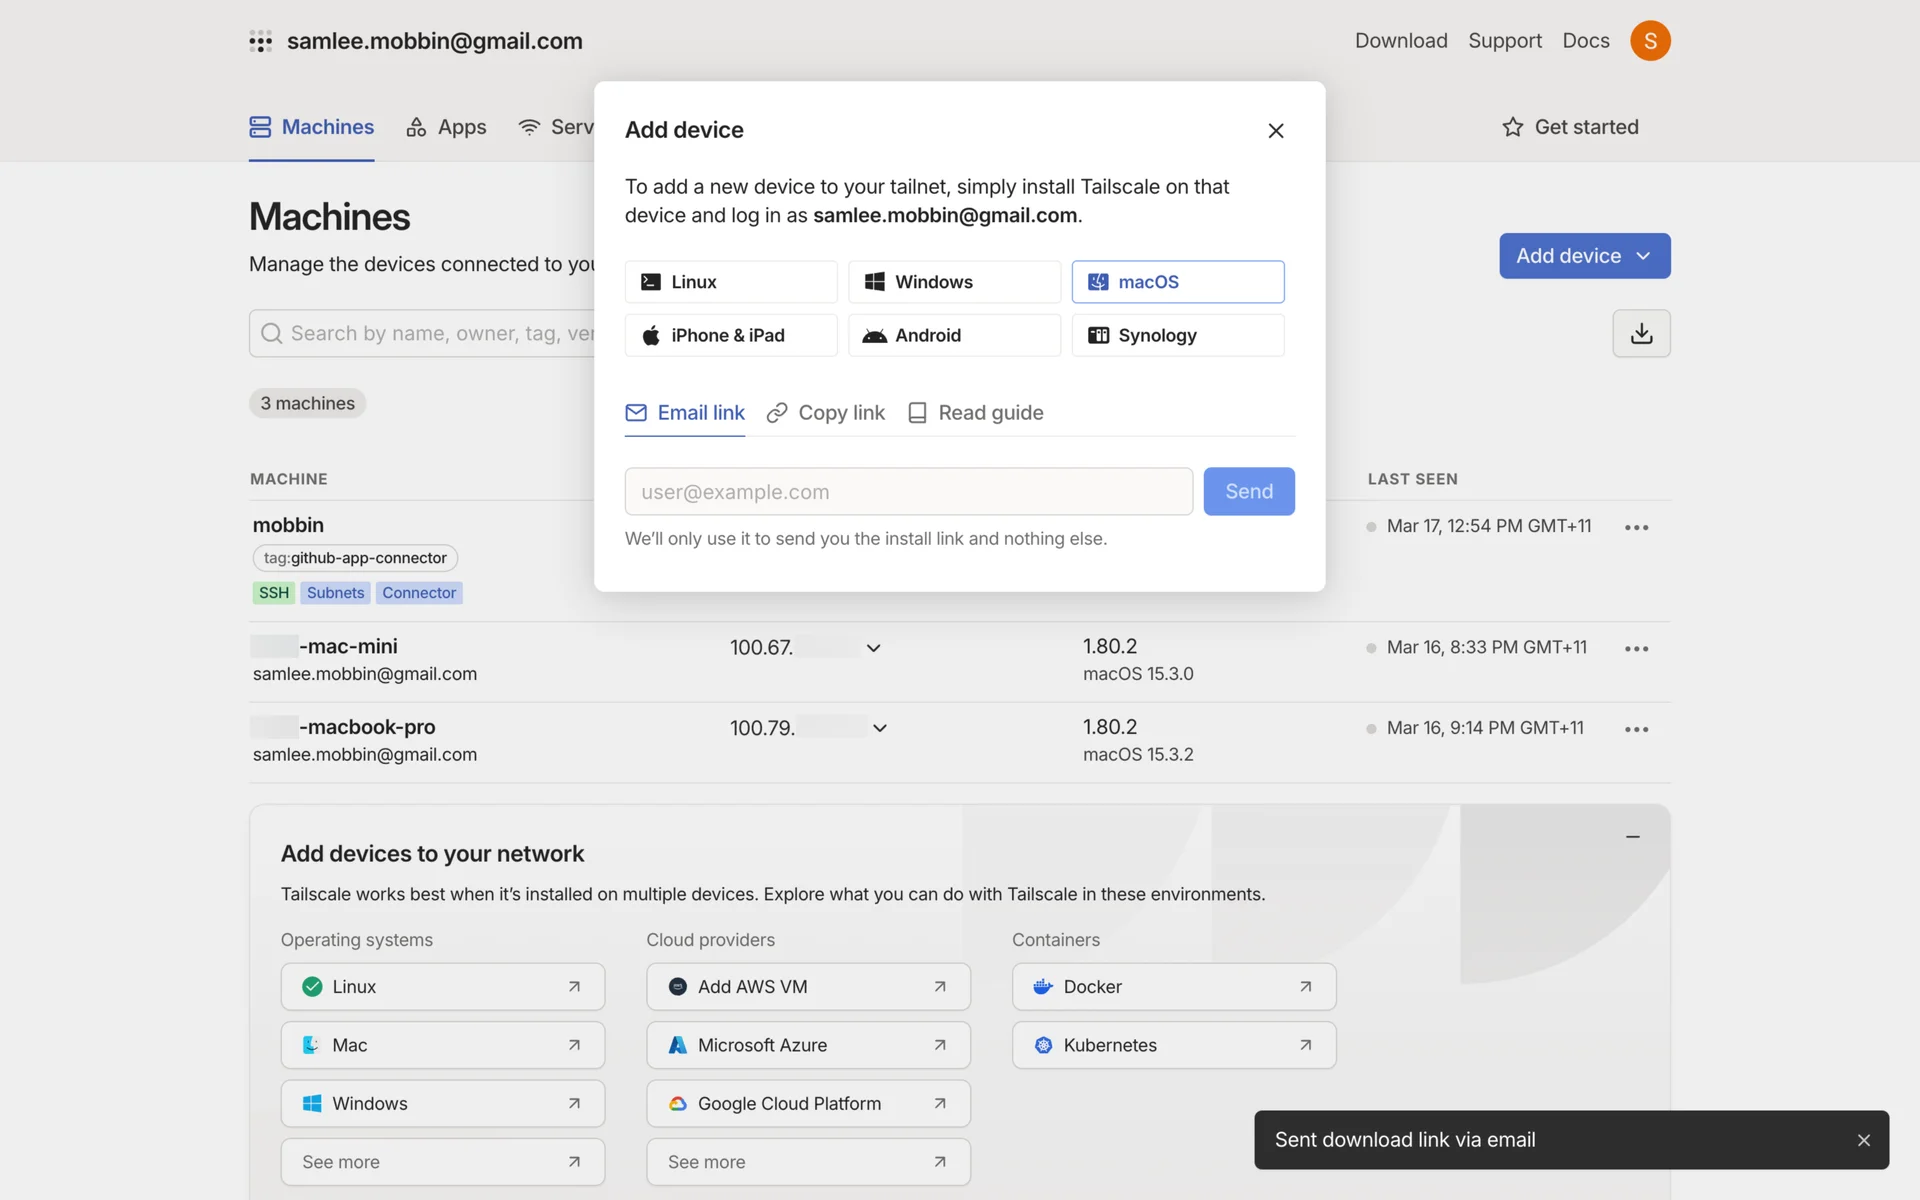The width and height of the screenshot is (1920, 1200).
Task: Expand the Add device dropdown button
Action: pyautogui.click(x=1584, y=256)
